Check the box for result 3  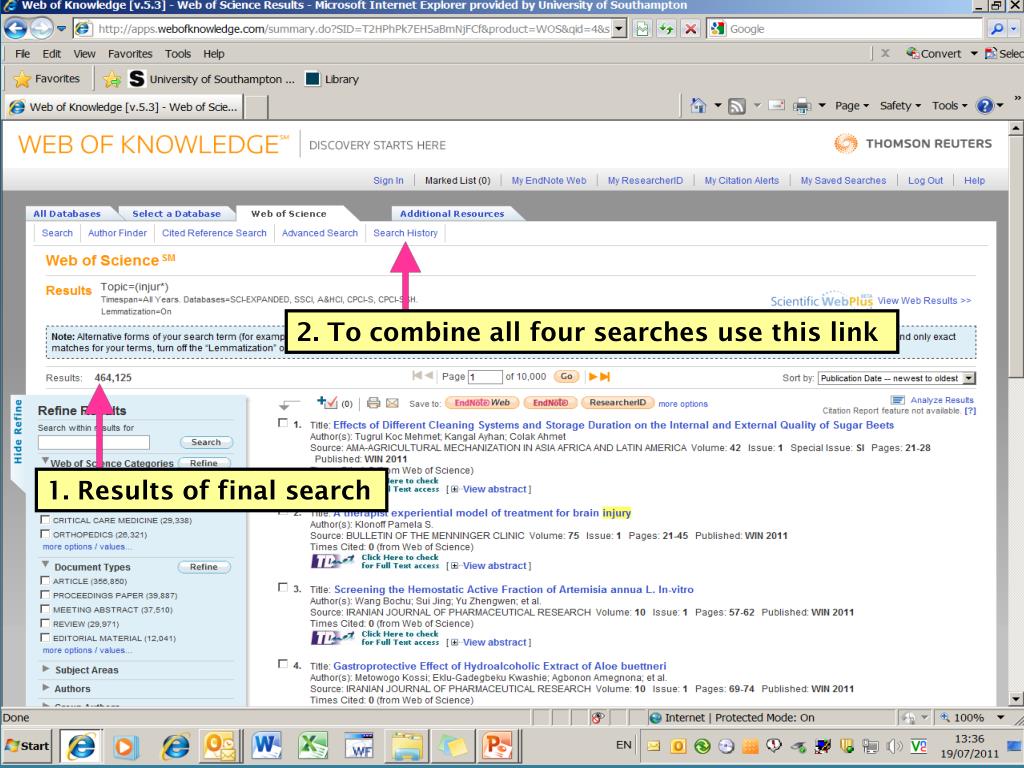[283, 588]
